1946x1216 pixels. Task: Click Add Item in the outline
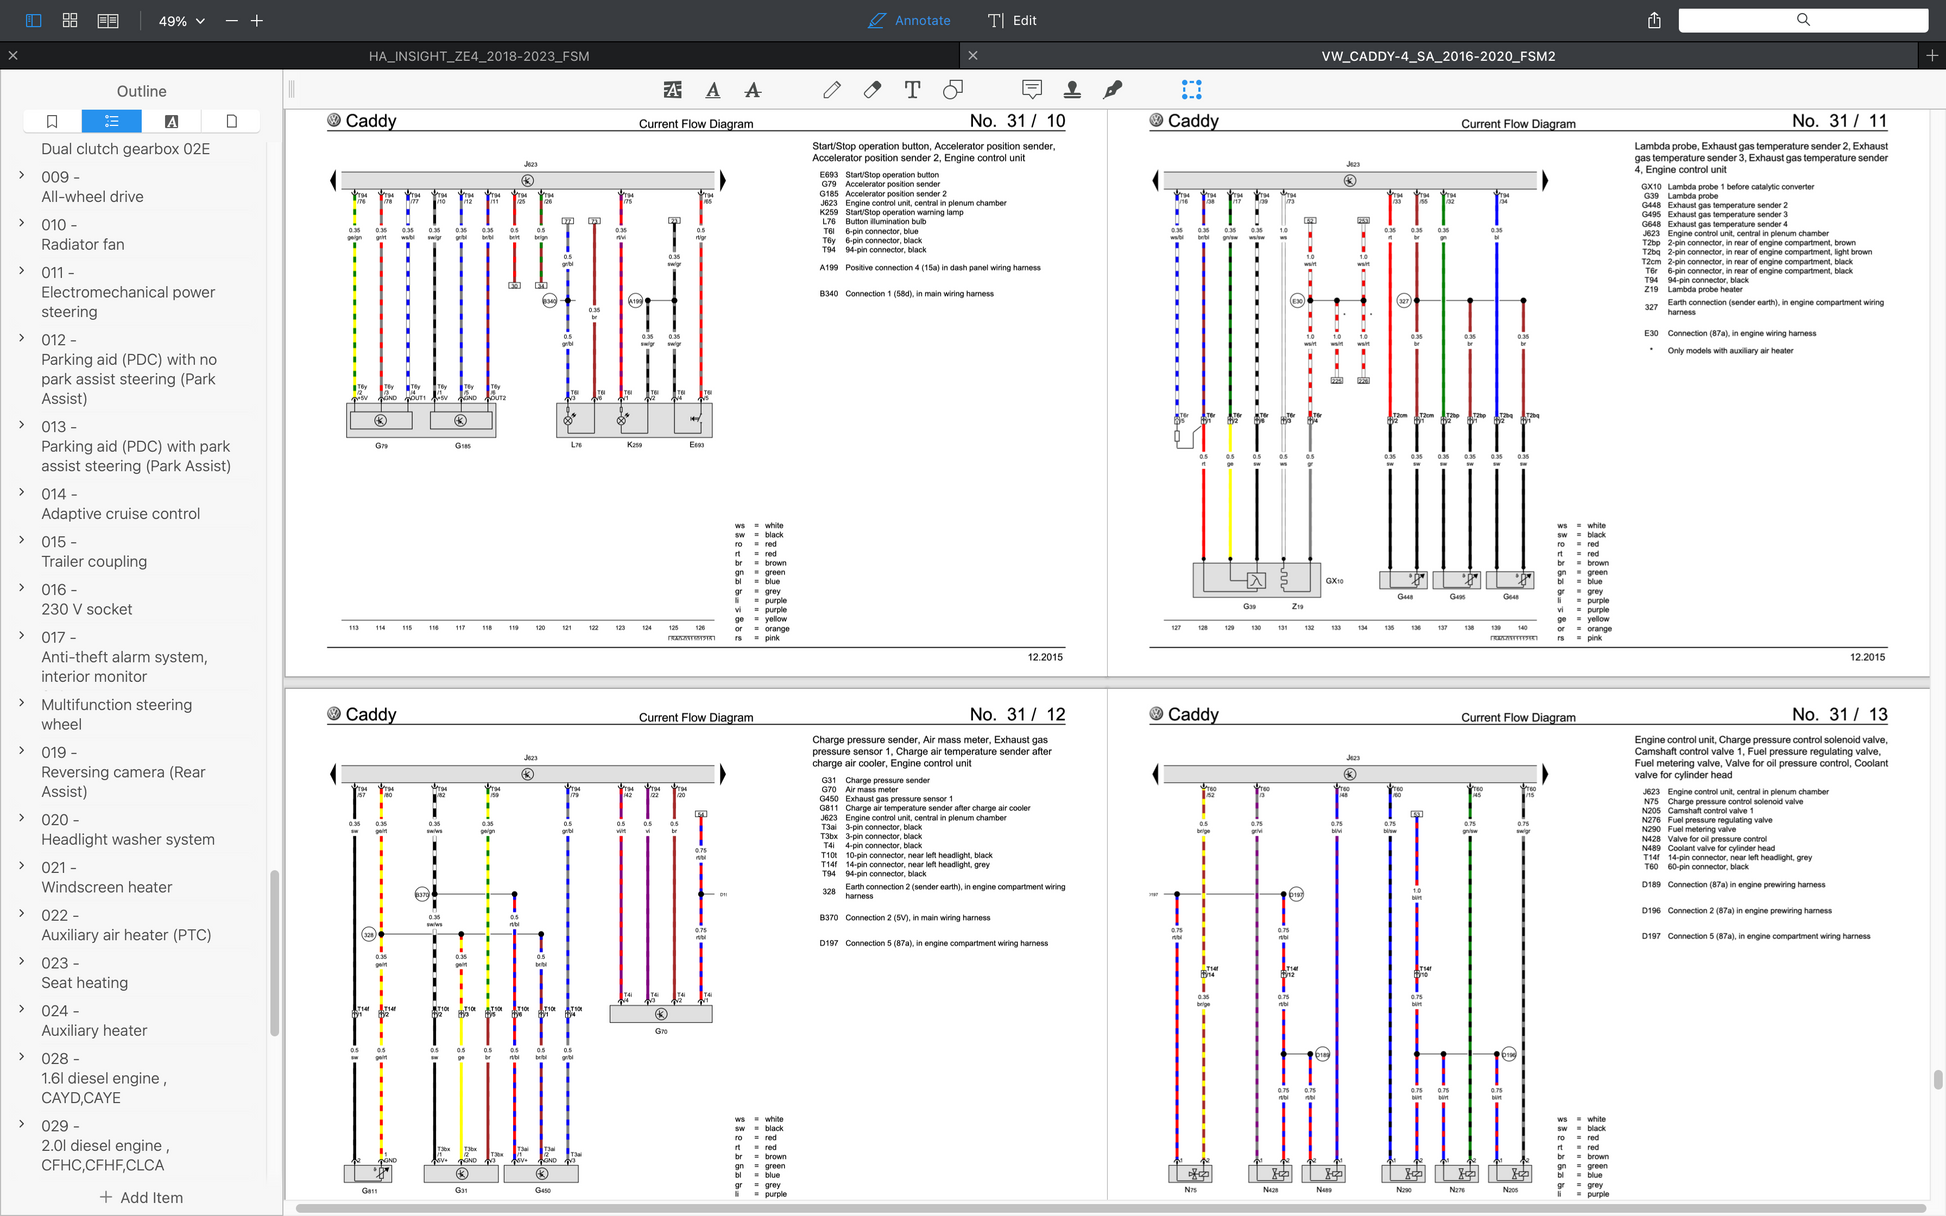pos(141,1197)
